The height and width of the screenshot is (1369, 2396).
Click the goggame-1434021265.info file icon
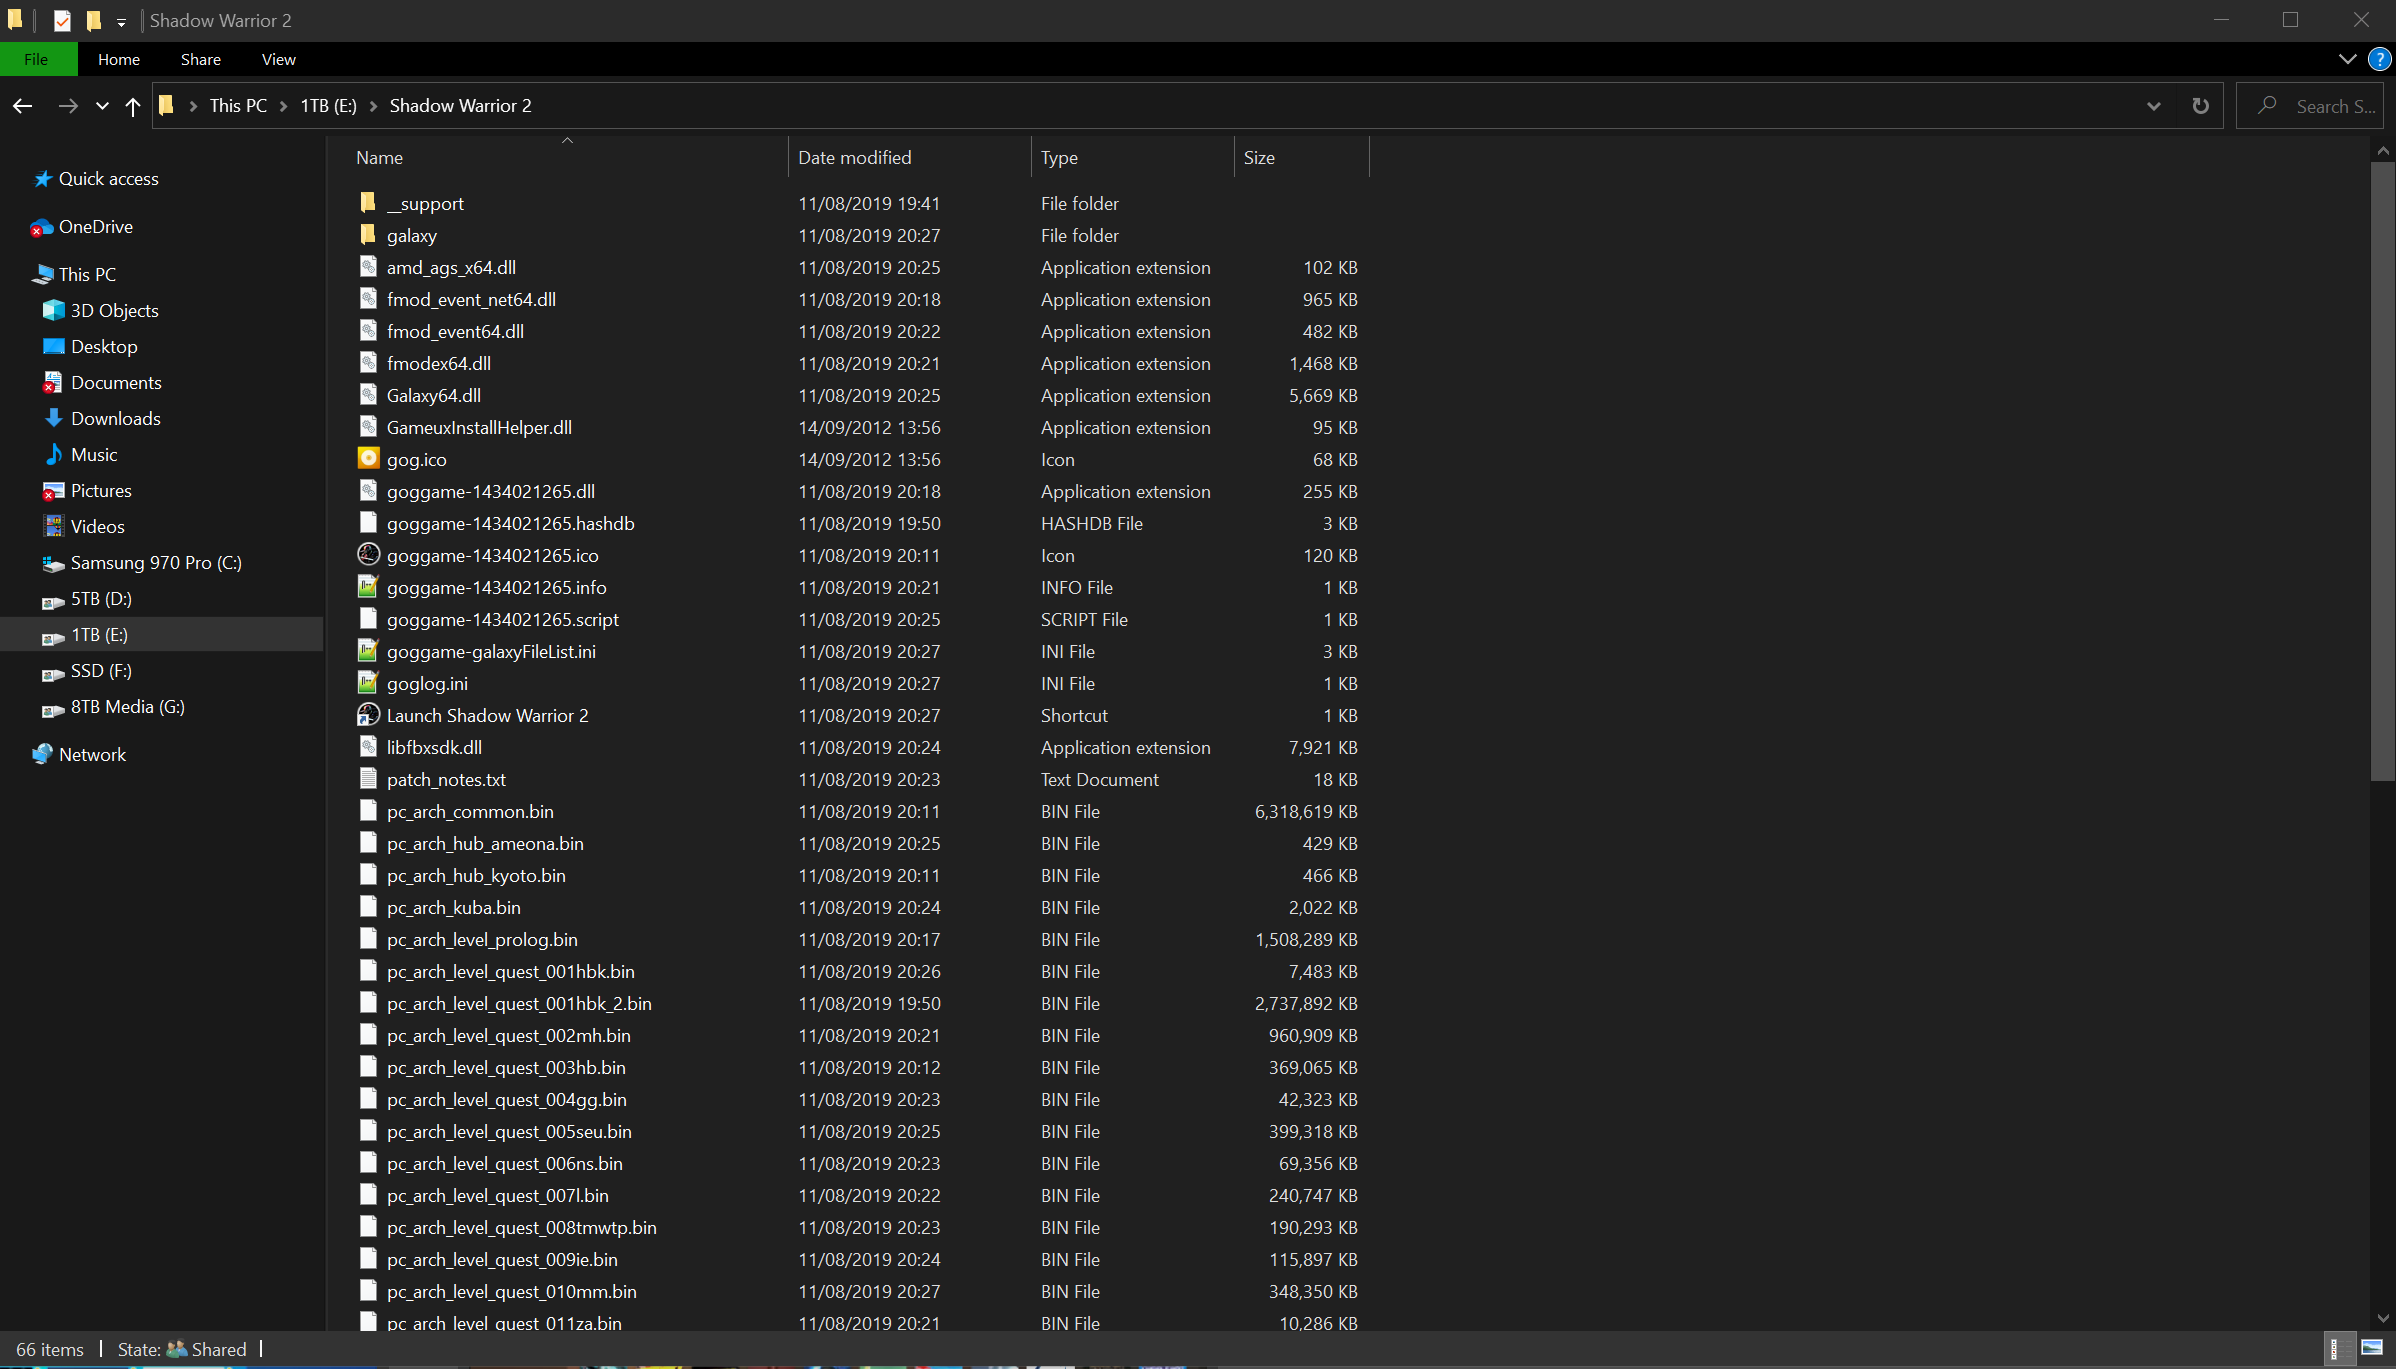click(x=368, y=587)
